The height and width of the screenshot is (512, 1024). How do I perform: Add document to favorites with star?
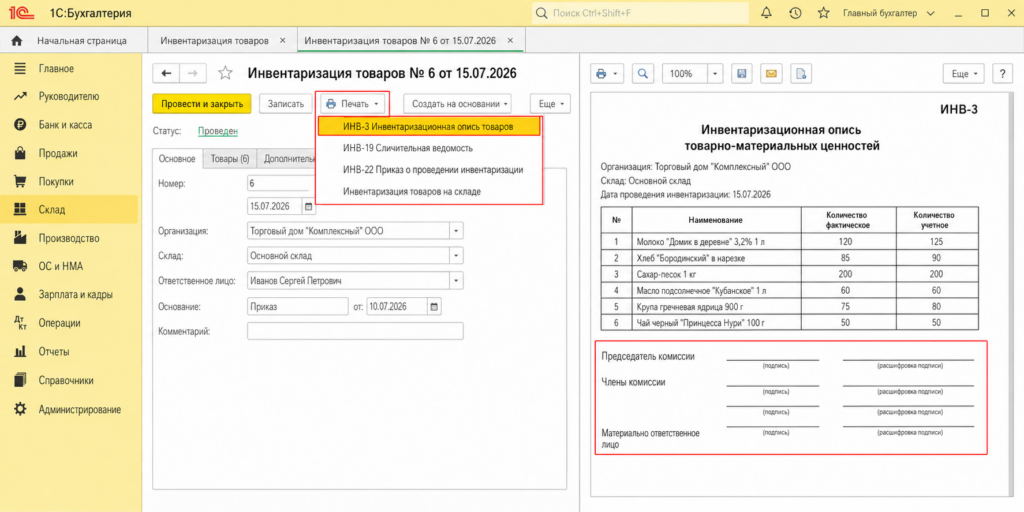[225, 73]
